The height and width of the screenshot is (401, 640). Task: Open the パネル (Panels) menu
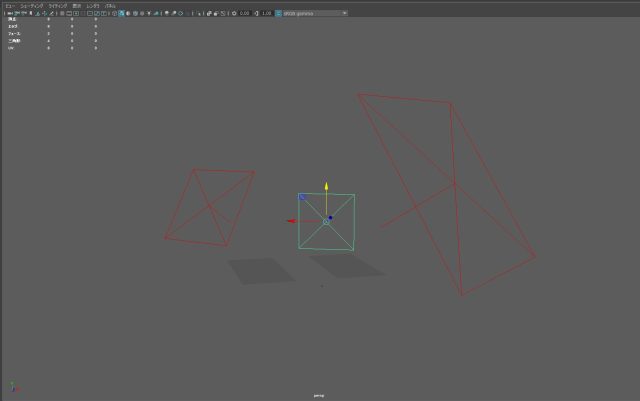(x=110, y=6)
